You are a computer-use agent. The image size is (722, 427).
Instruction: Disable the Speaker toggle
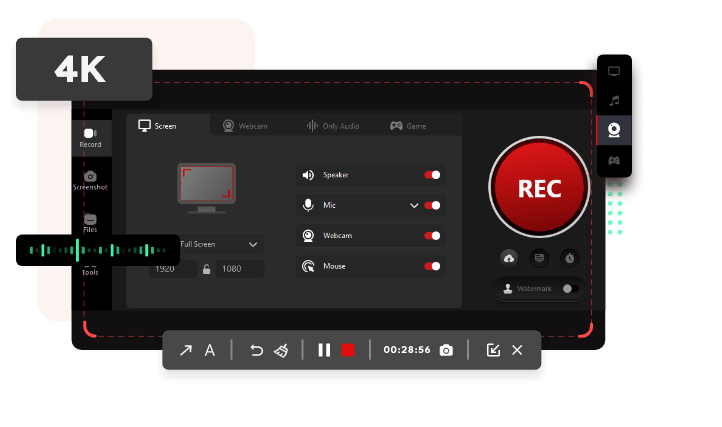(x=432, y=175)
